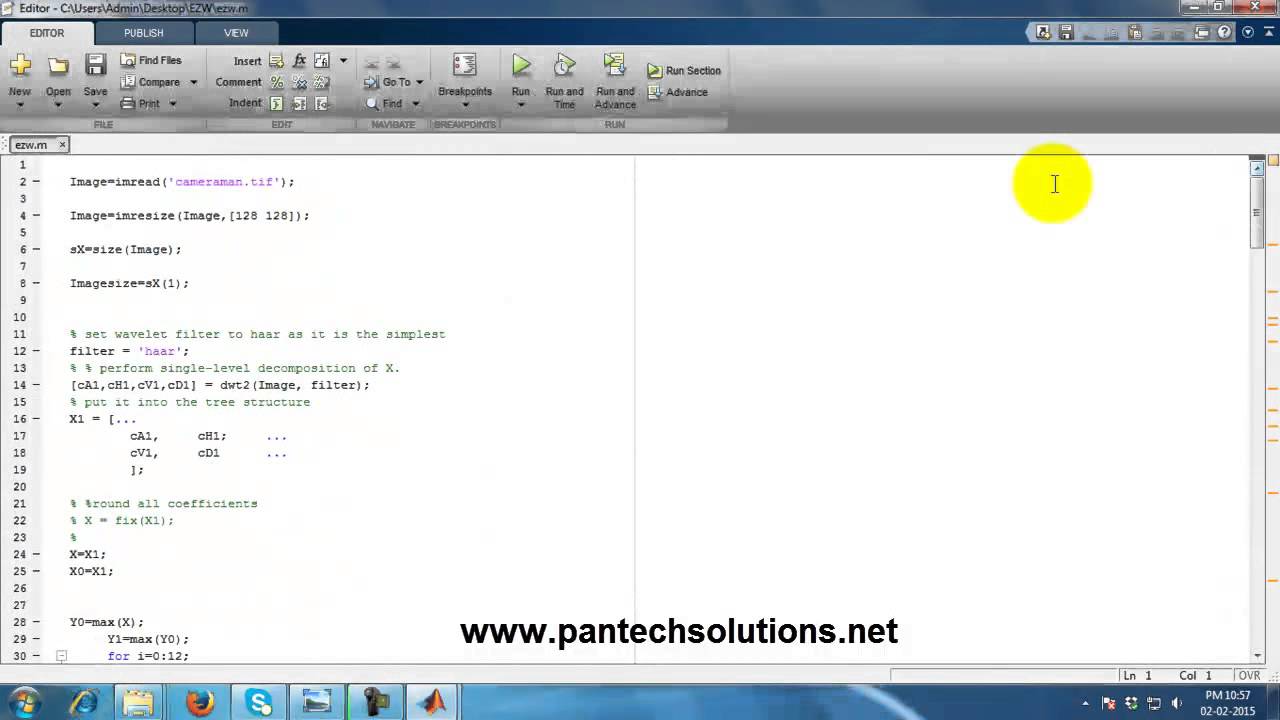This screenshot has width=1280, height=720.
Task: Click the OVR overwrite indicator in status bar
Action: pyautogui.click(x=1249, y=676)
